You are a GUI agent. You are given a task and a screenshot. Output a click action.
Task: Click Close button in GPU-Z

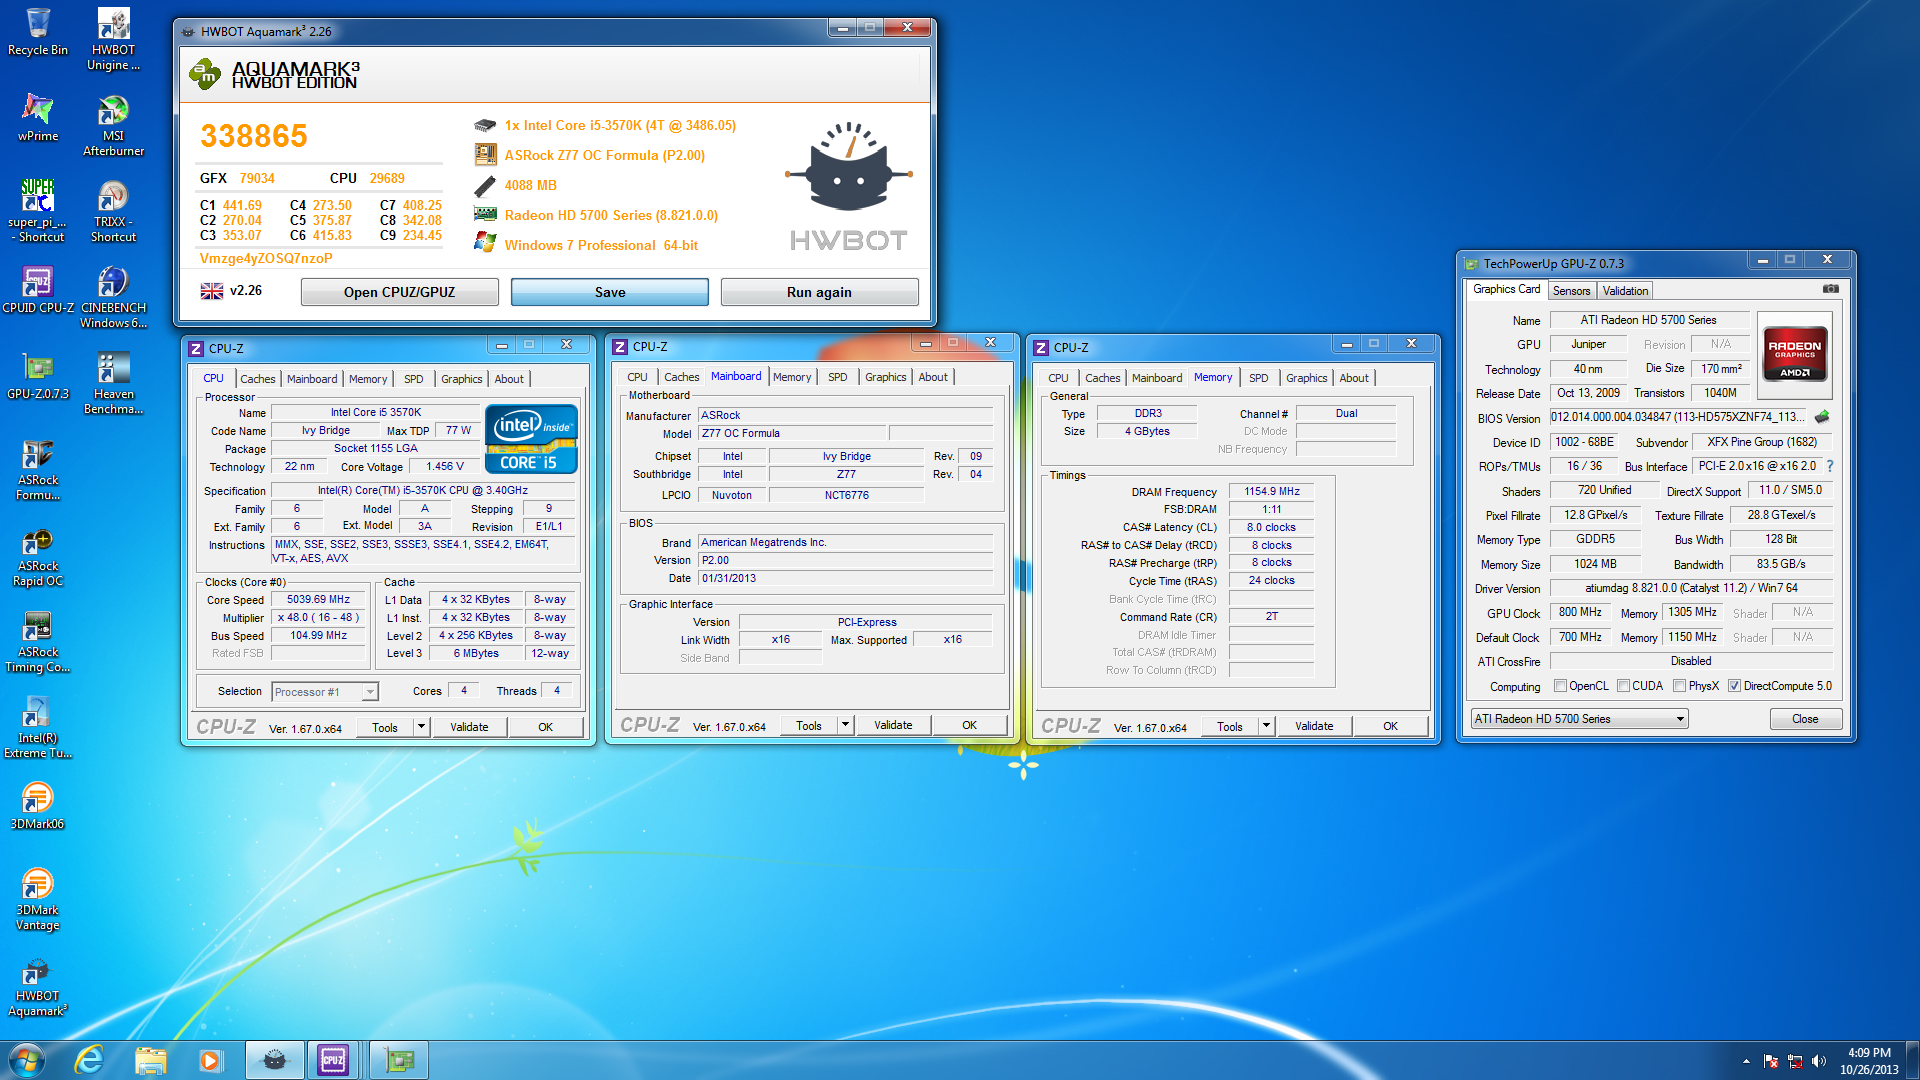tap(1805, 719)
